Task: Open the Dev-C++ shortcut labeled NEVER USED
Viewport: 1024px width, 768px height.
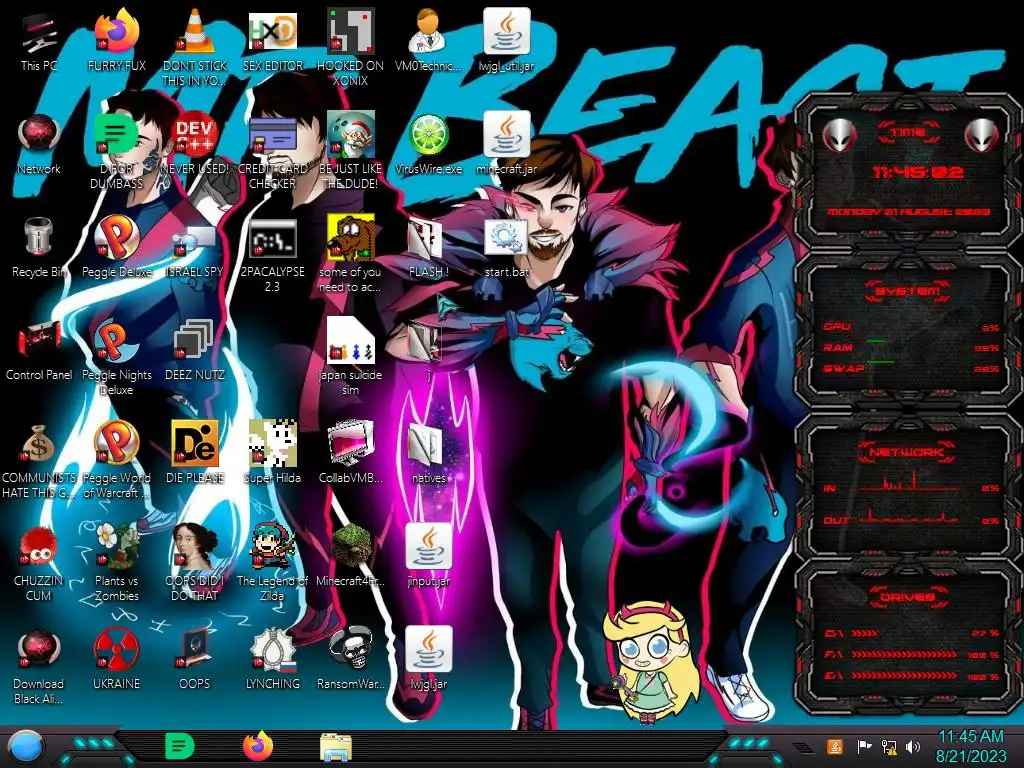Action: 195,135
